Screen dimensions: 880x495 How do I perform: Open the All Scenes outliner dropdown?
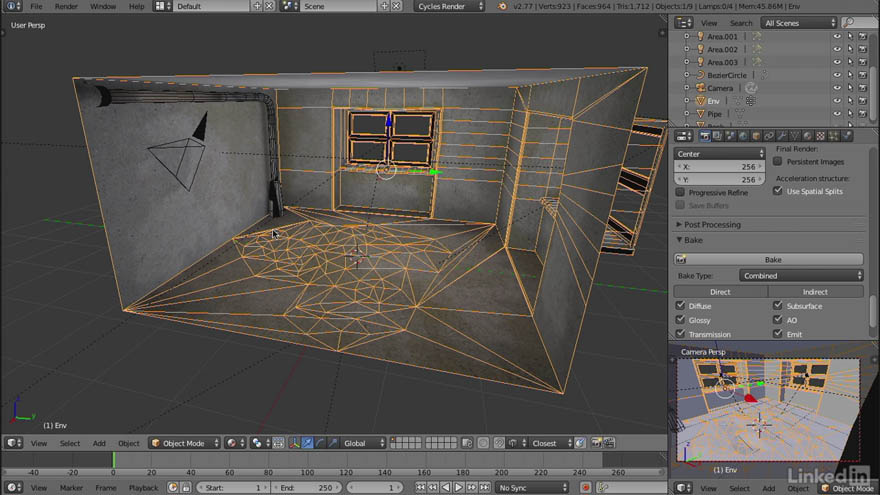pos(799,23)
